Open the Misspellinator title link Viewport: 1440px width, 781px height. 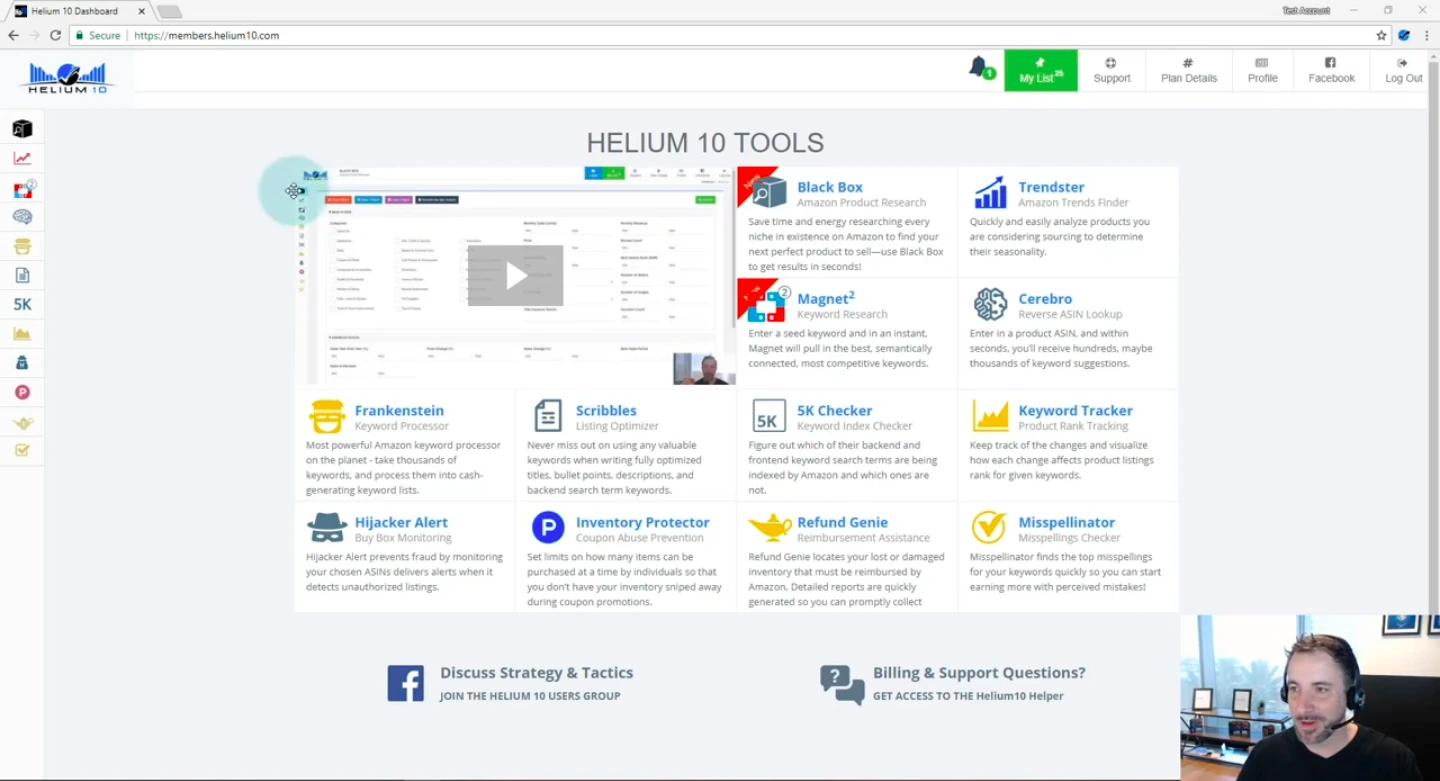(1066, 522)
